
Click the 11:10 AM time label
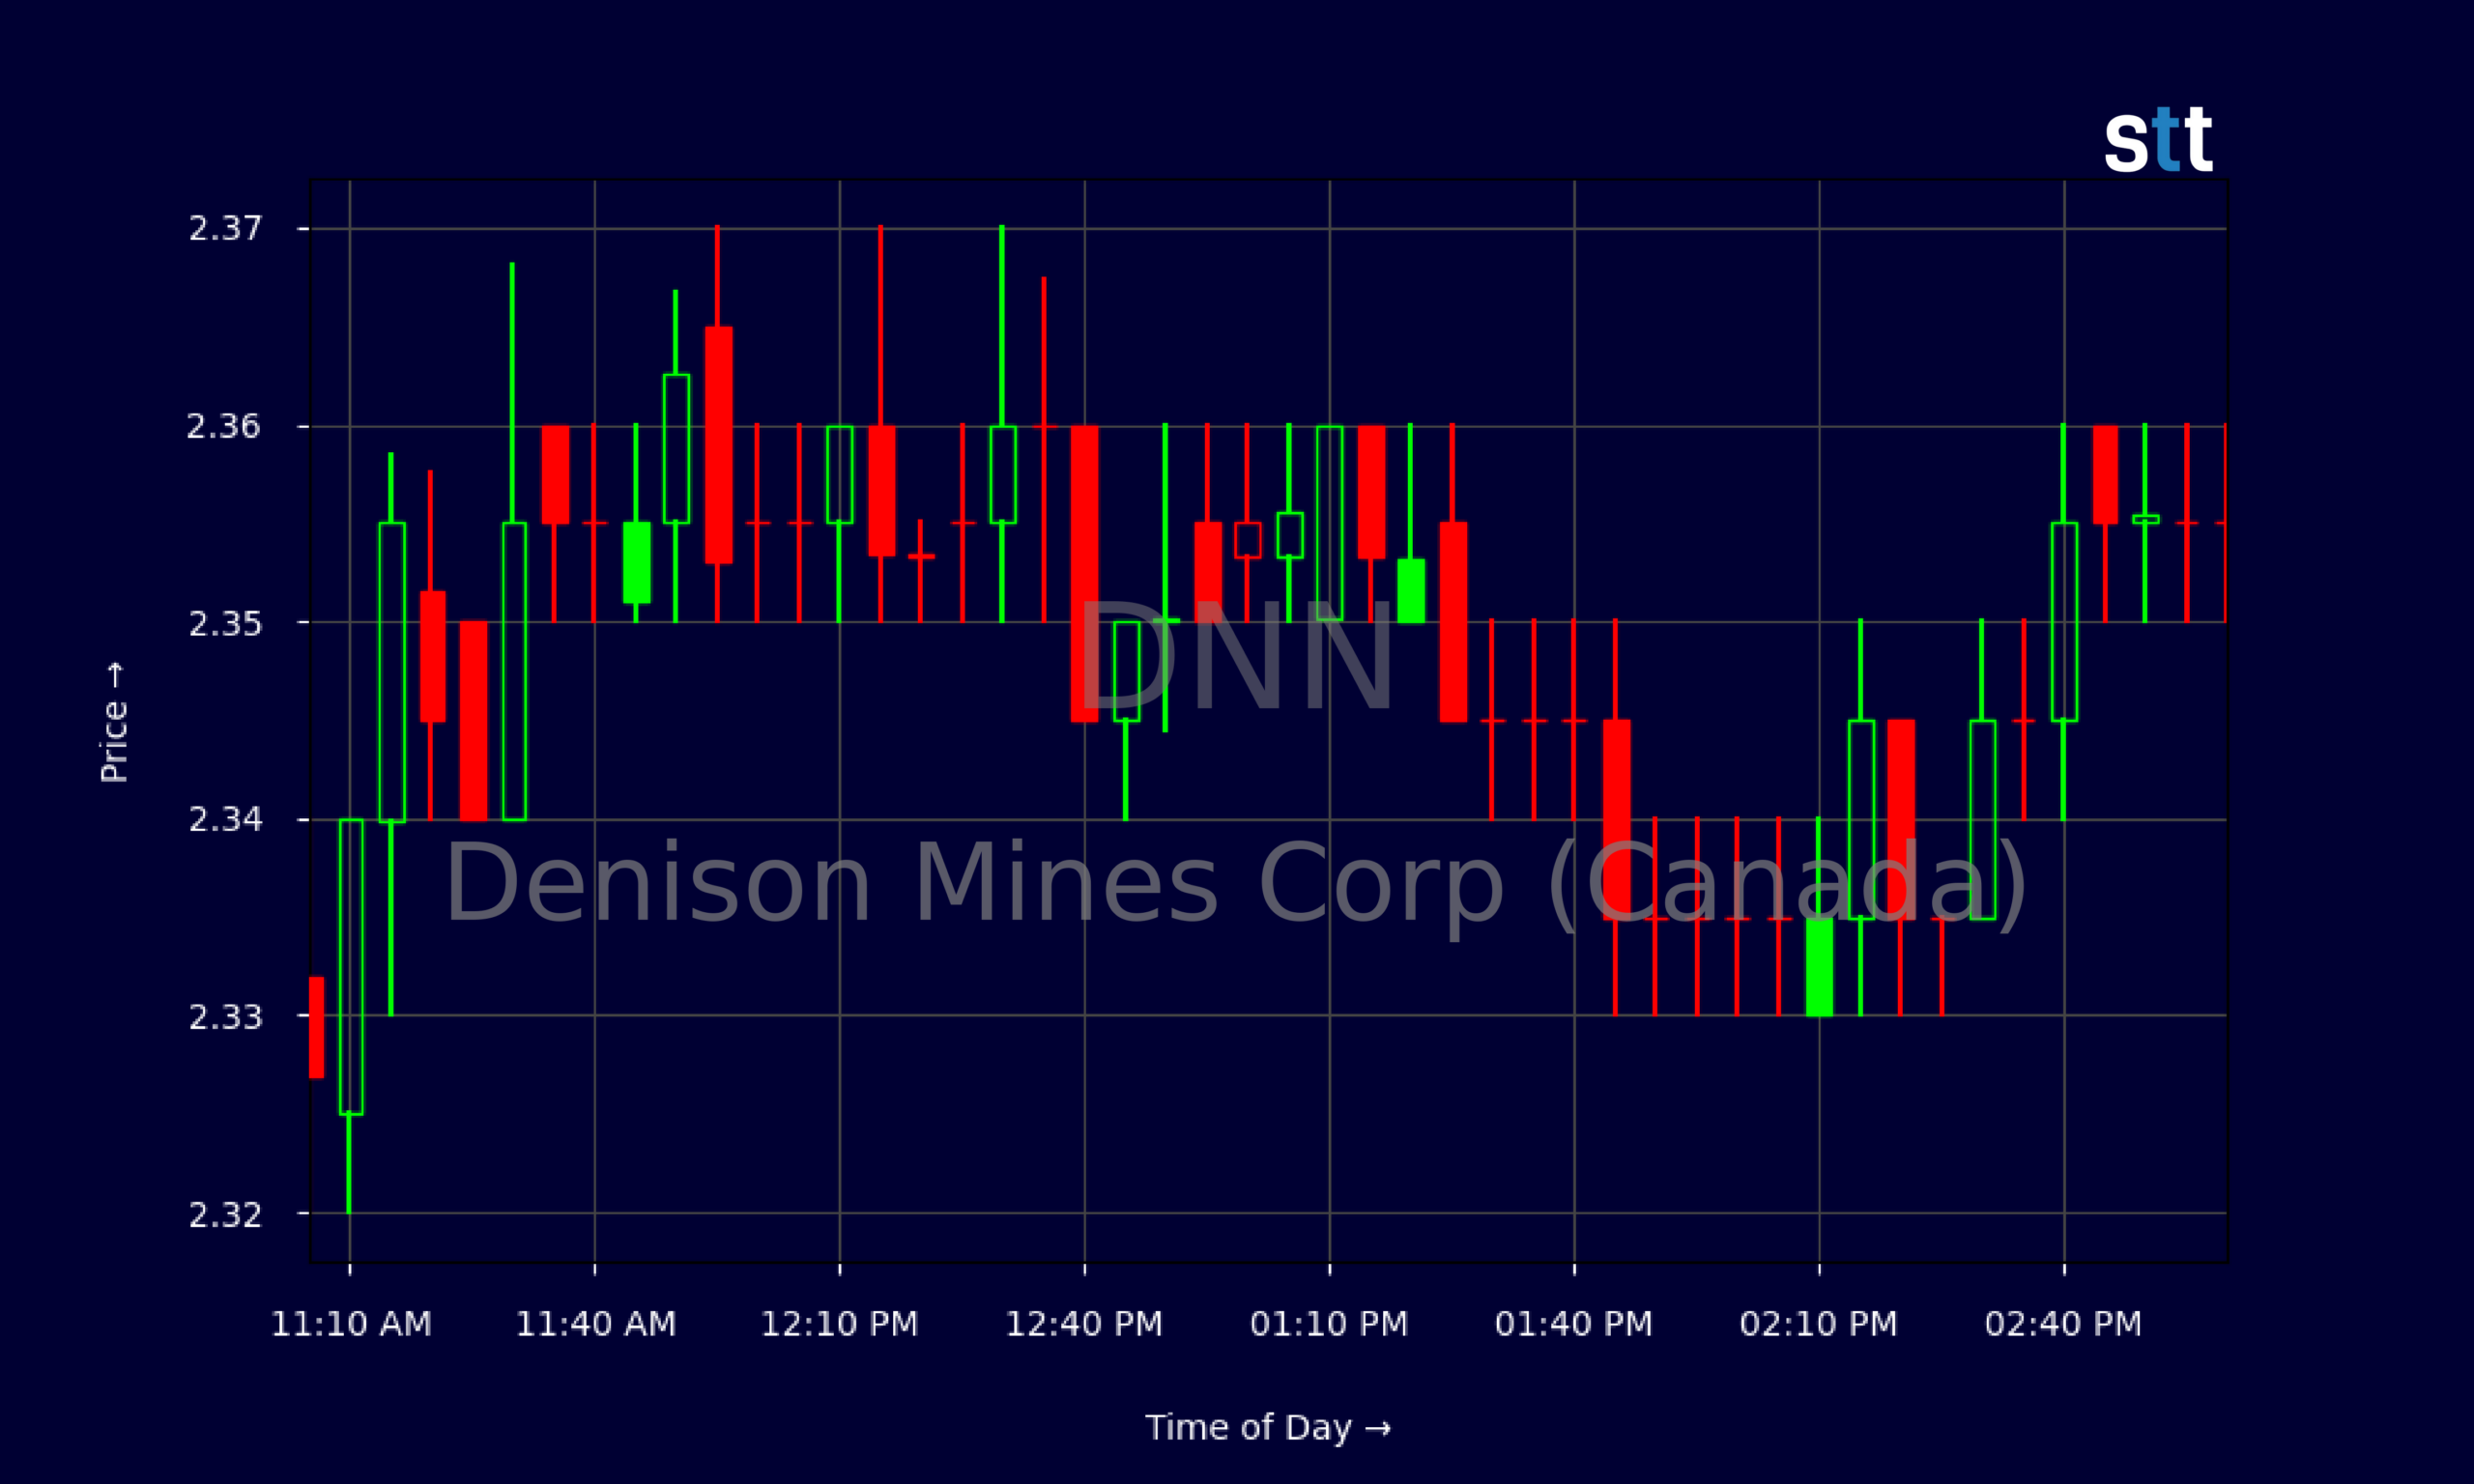coord(351,1324)
